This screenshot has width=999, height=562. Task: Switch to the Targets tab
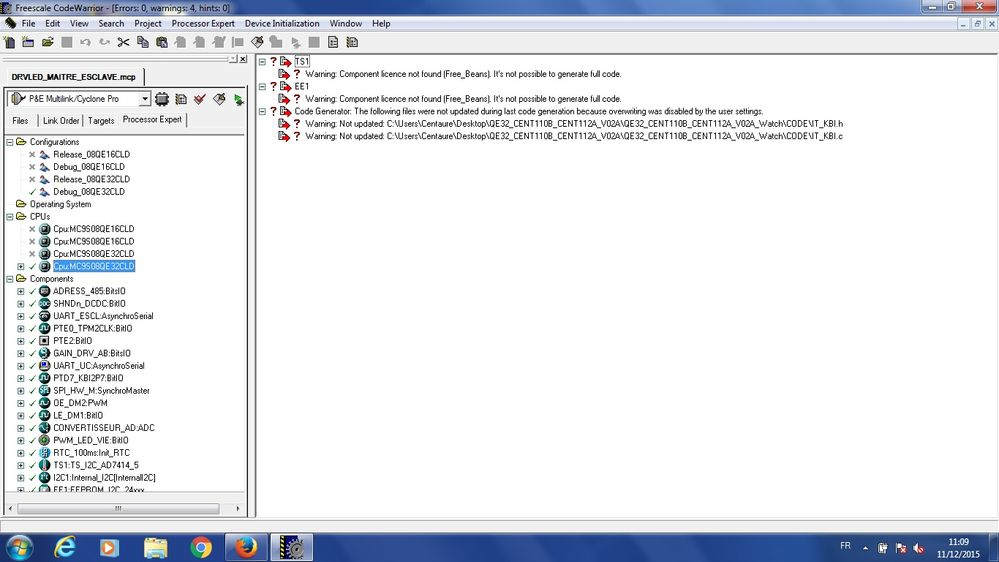pyautogui.click(x=101, y=120)
